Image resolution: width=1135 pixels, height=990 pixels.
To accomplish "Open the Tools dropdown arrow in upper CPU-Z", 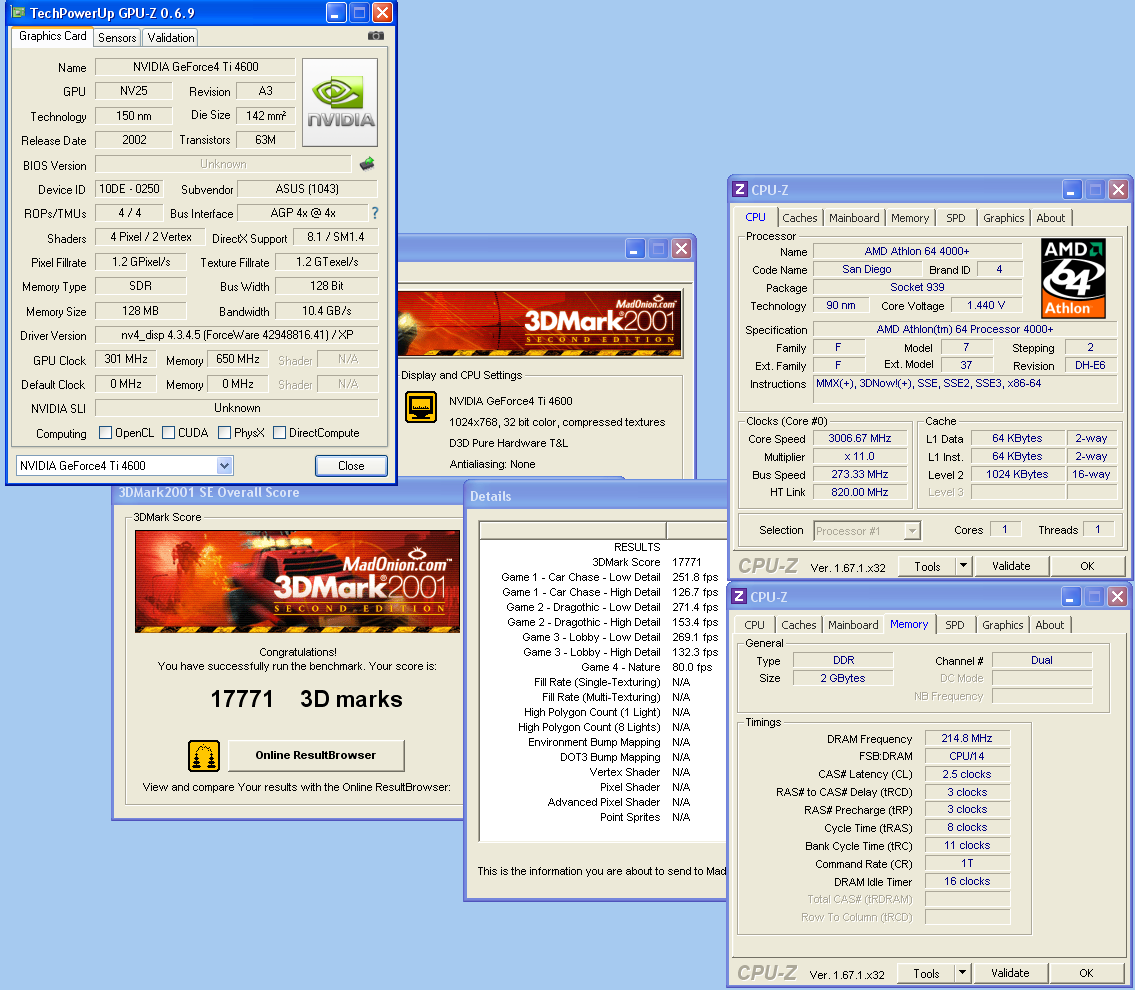I will [x=963, y=566].
